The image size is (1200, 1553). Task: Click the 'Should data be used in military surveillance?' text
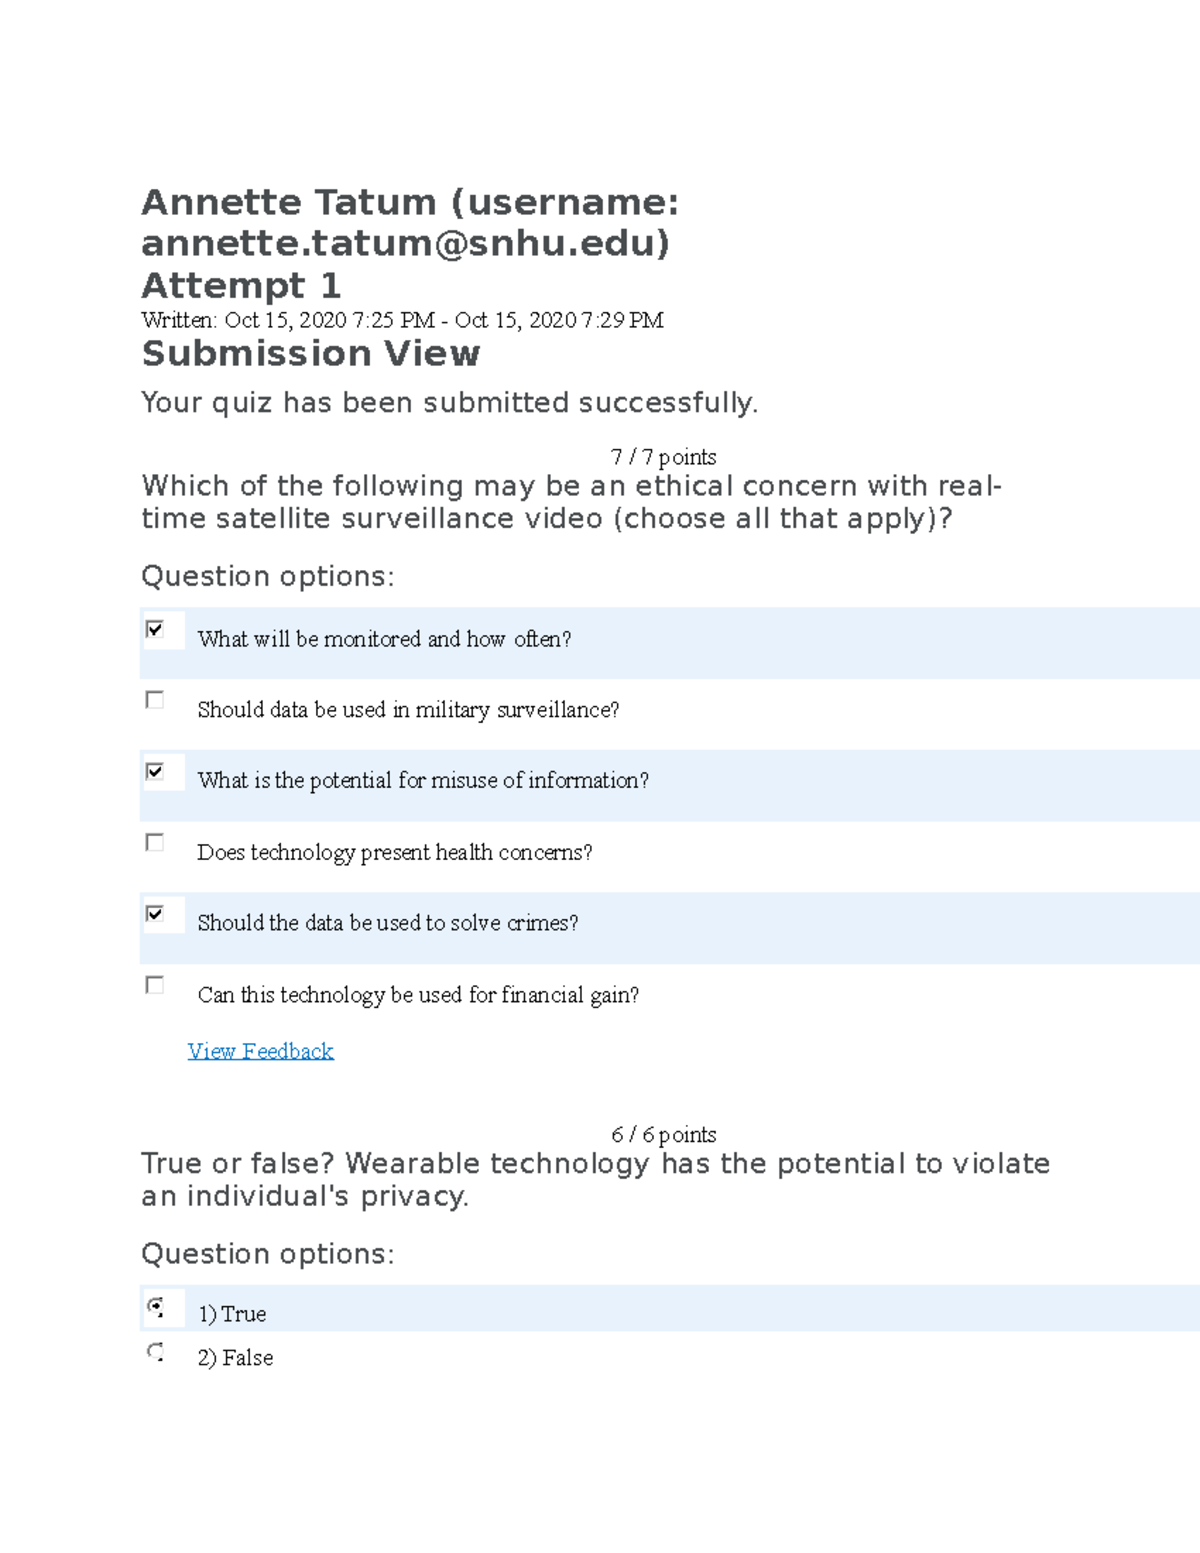408,710
